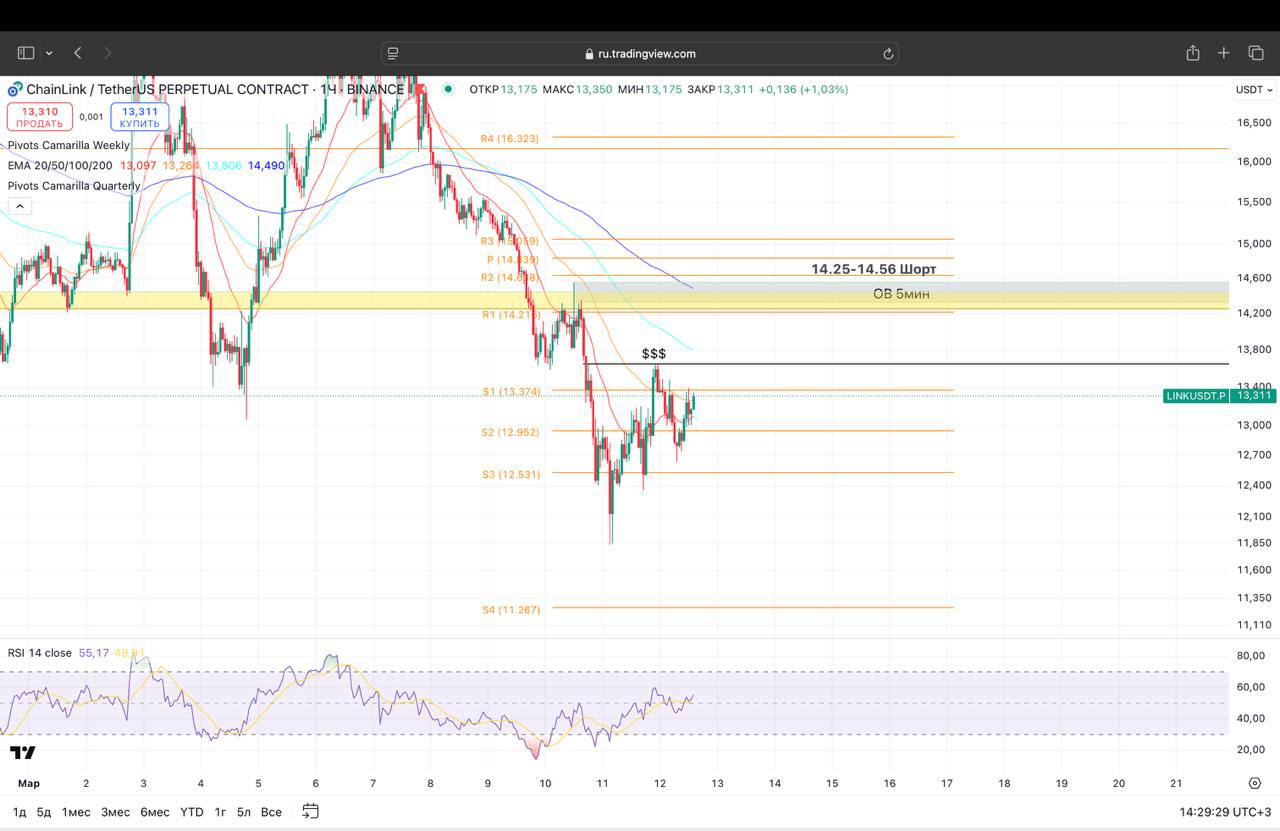Open the go-to-date calendar icon
The width and height of the screenshot is (1280, 831).
310,811
